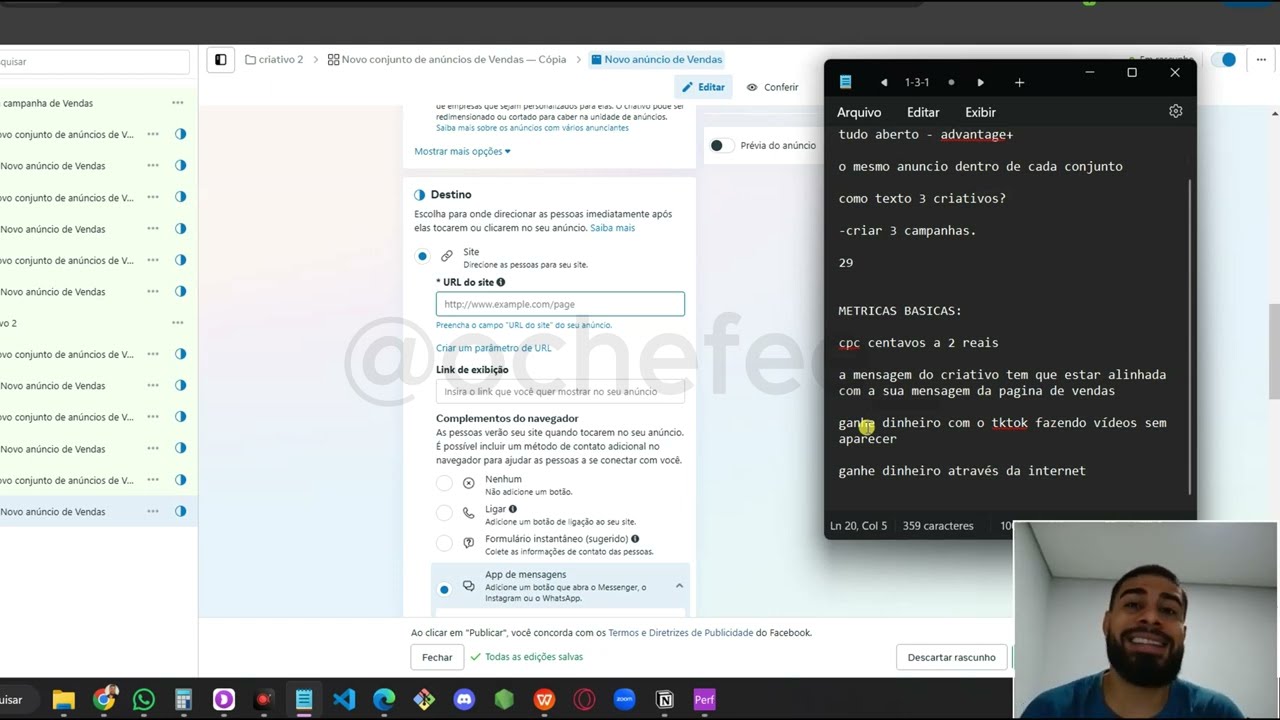
Task: Go to criativo 2 breadcrumb
Action: 273,60
